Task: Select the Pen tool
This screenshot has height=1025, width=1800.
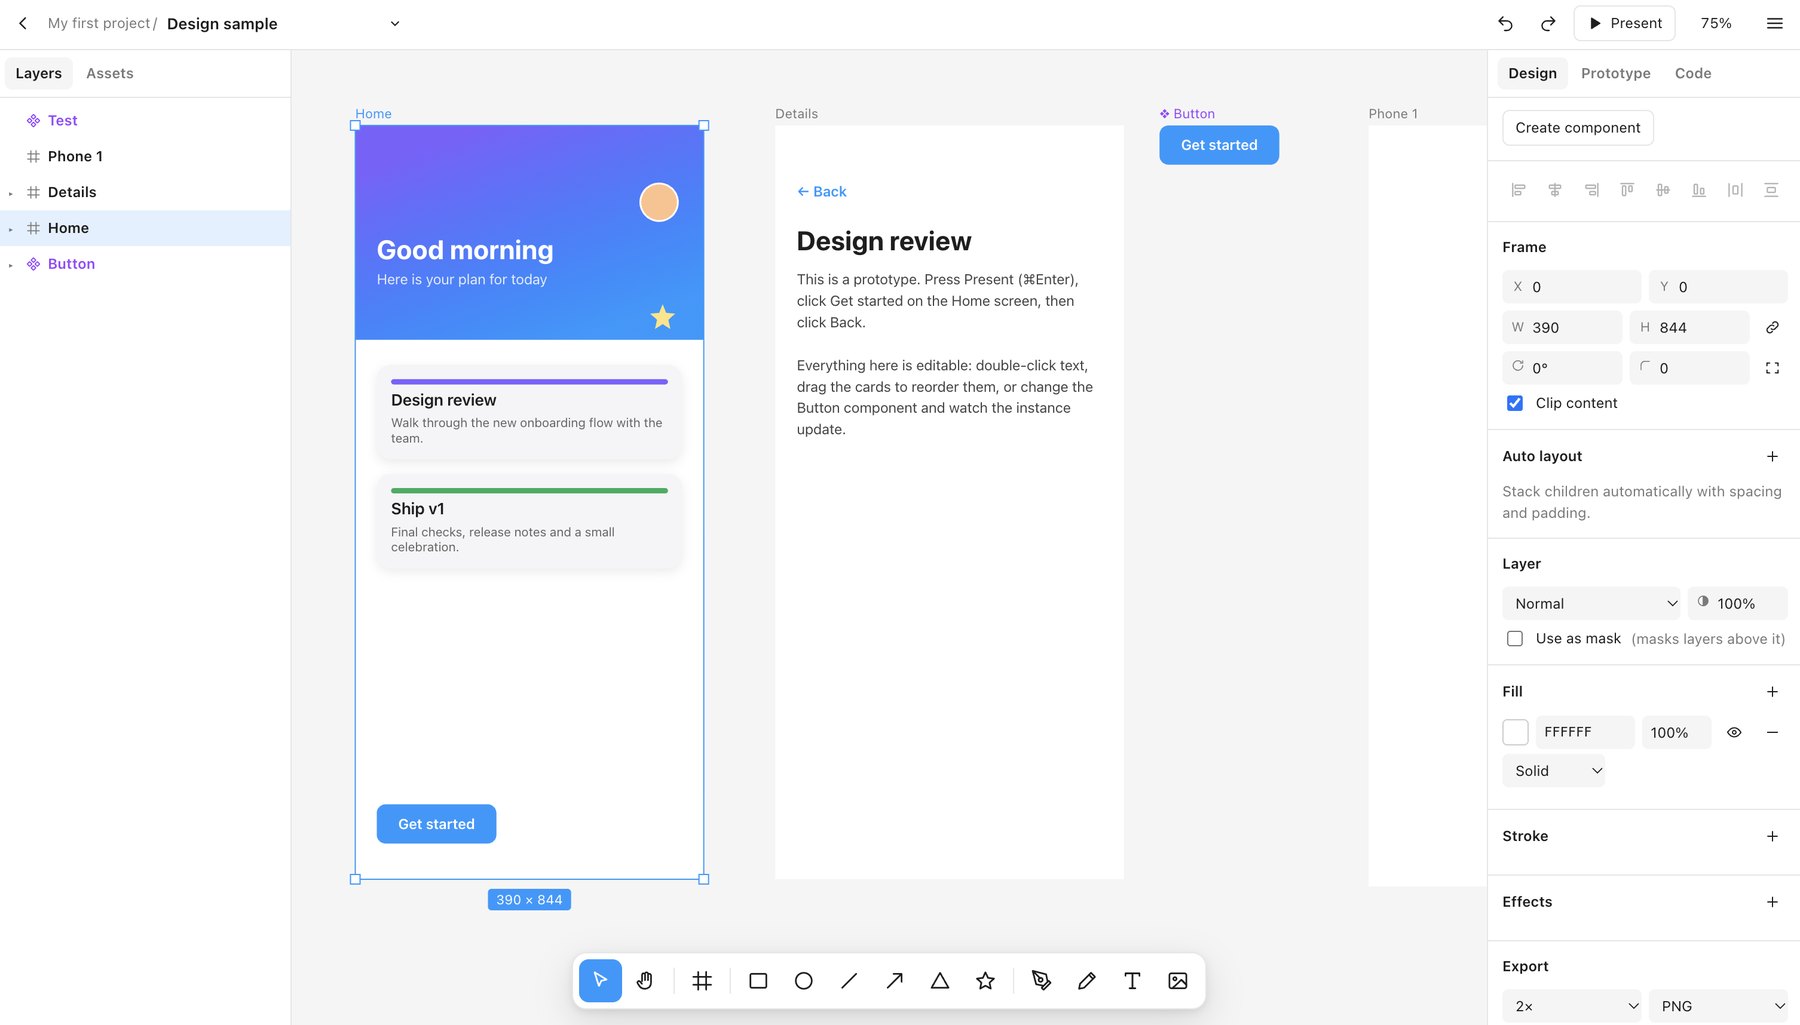Action: (1041, 981)
